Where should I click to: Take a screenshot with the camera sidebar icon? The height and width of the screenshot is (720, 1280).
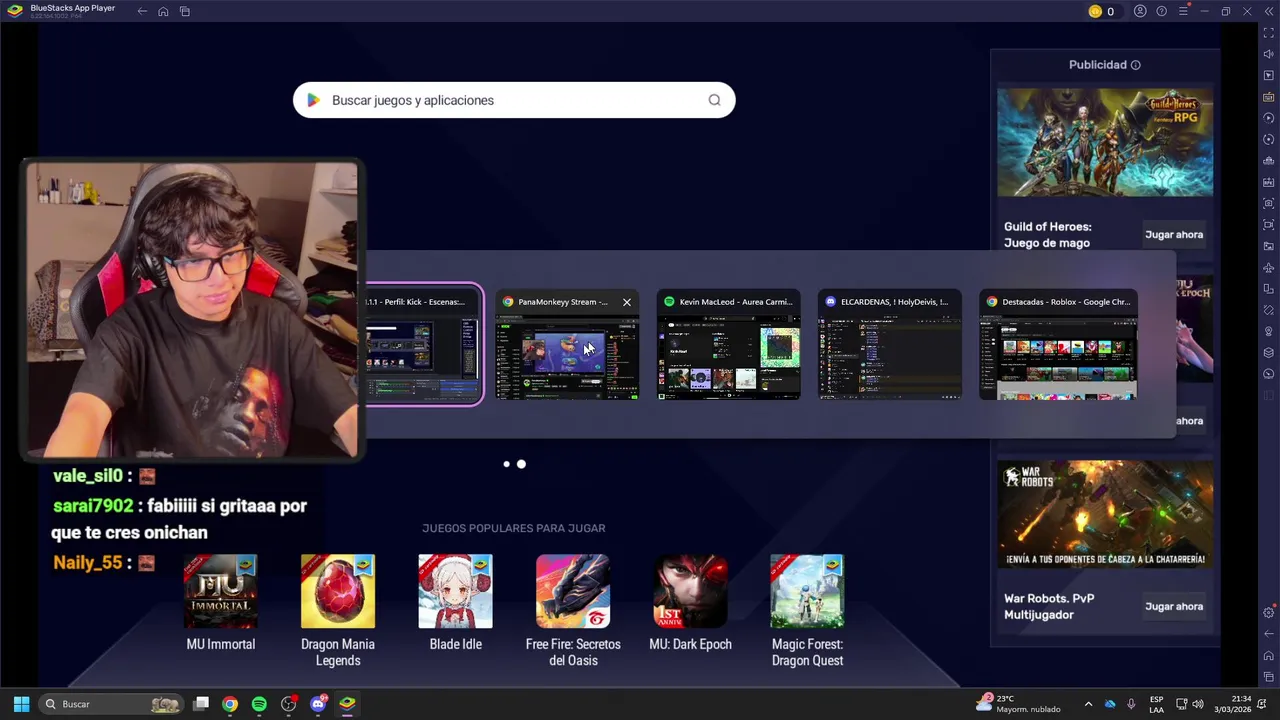pos(1269,203)
